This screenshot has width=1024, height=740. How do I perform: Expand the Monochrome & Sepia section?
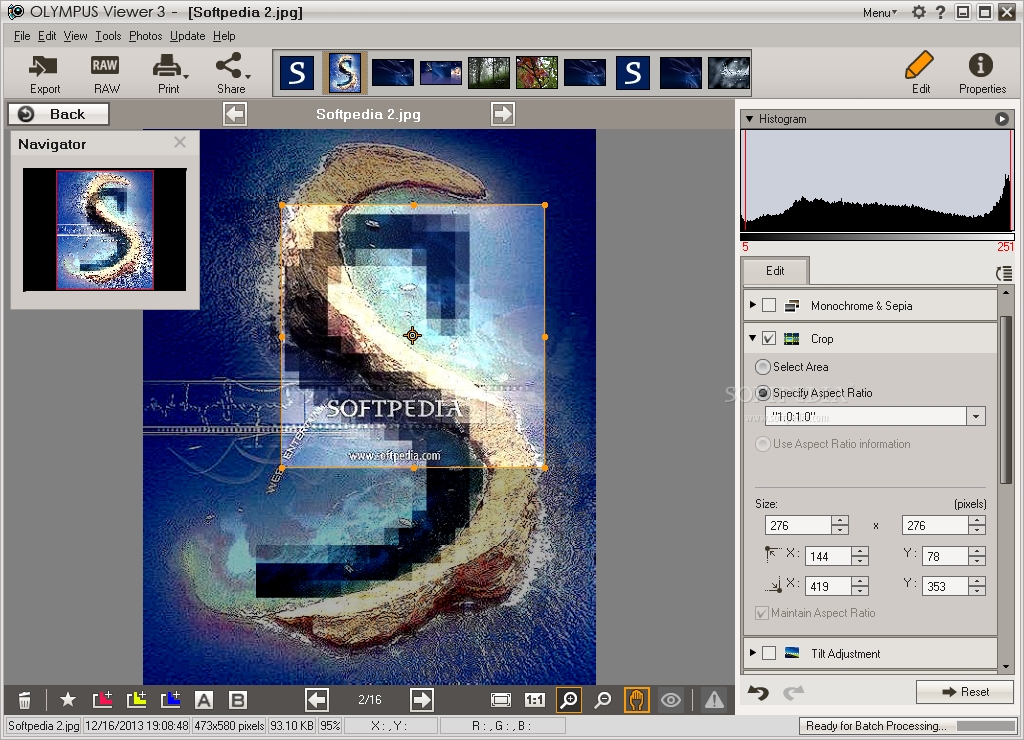tap(752, 305)
